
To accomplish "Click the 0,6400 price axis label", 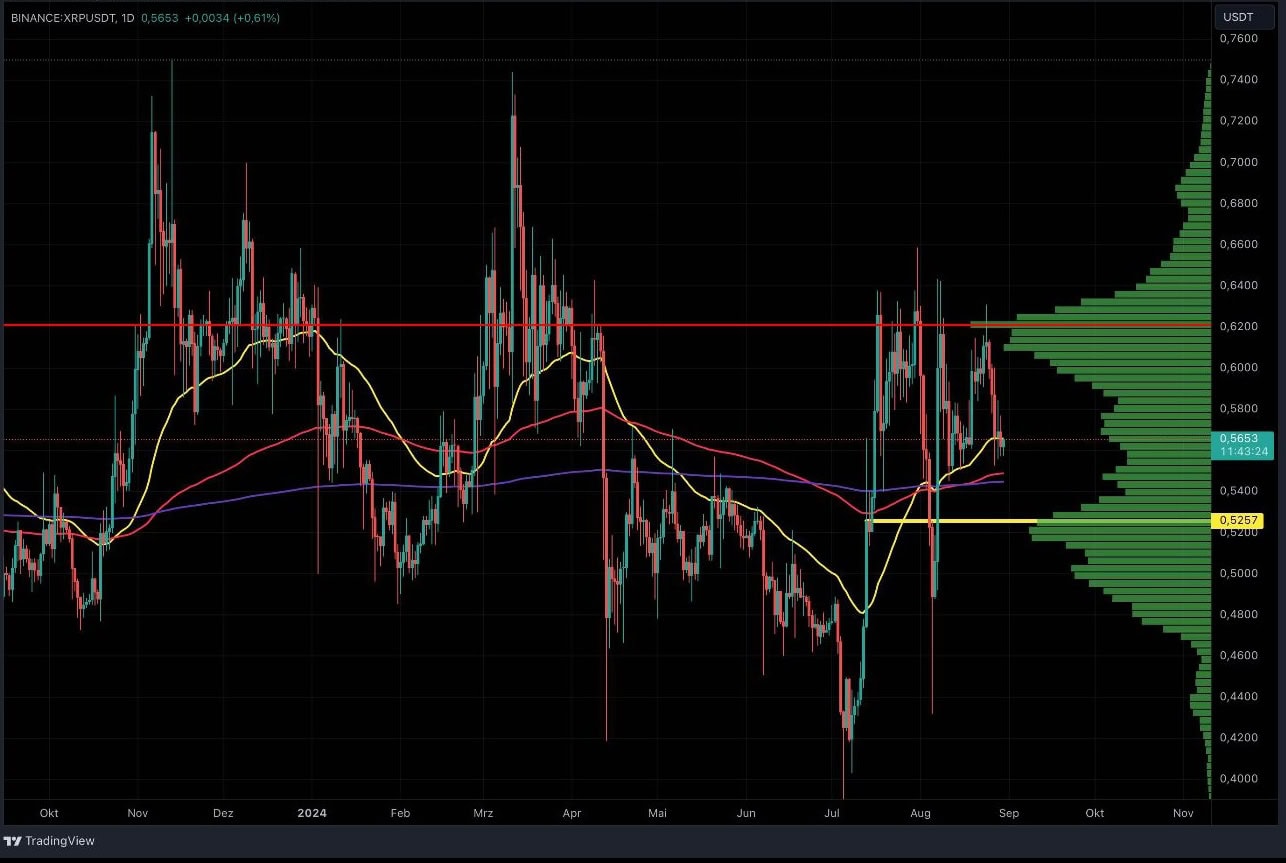I will tap(1238, 285).
